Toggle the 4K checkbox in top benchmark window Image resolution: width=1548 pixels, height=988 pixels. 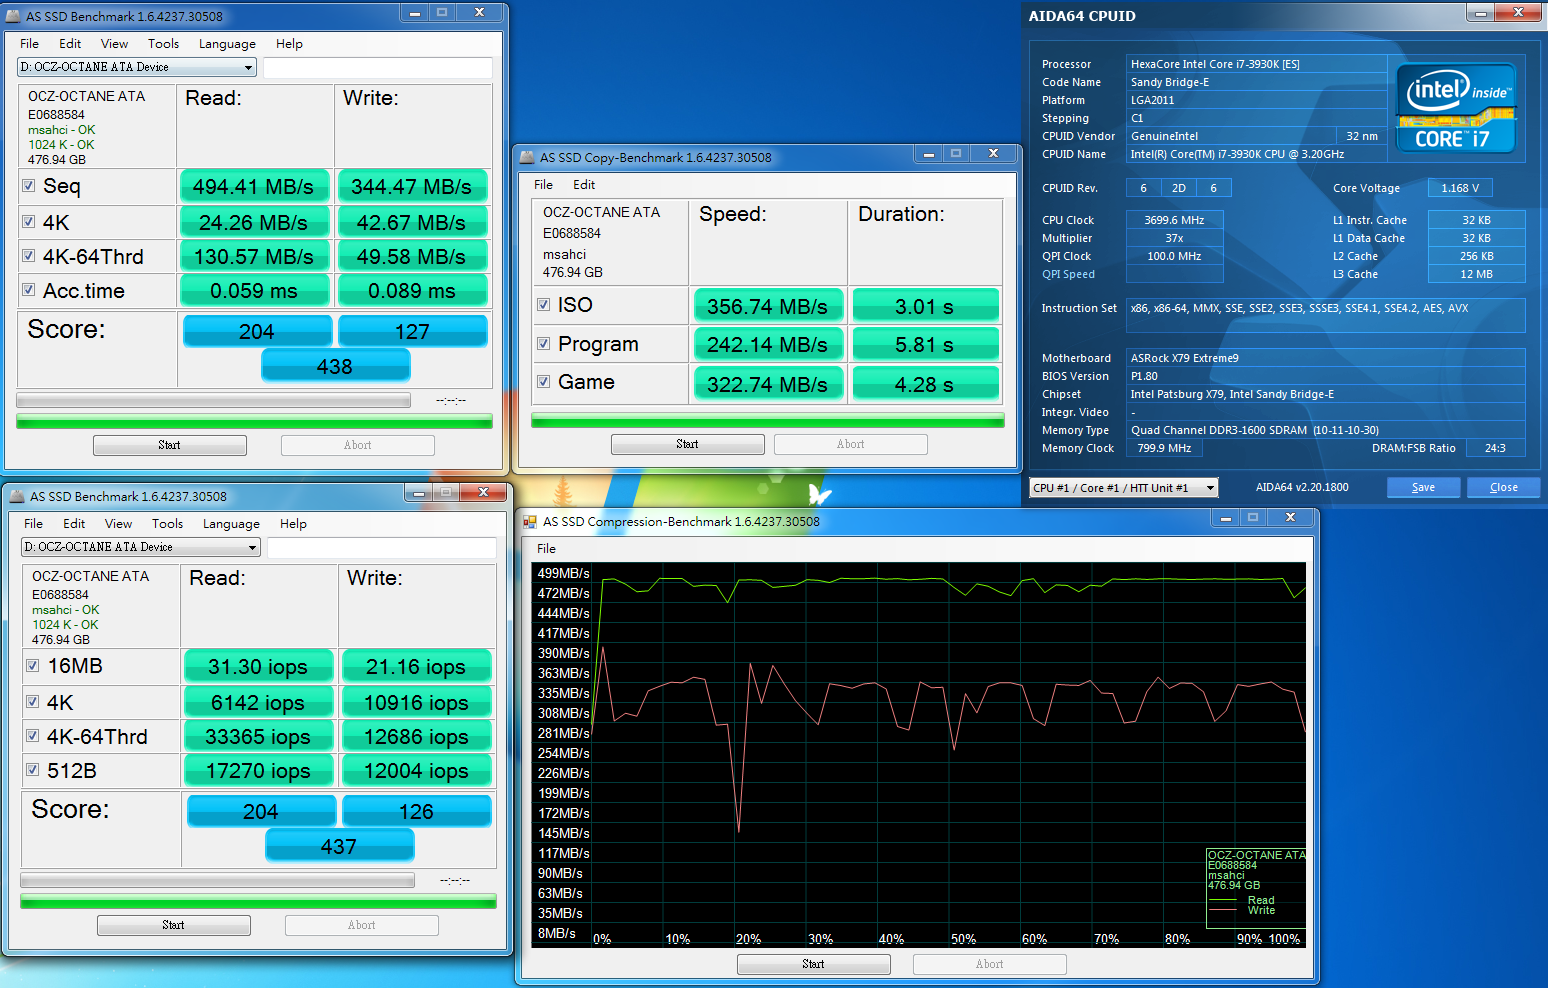point(29,222)
